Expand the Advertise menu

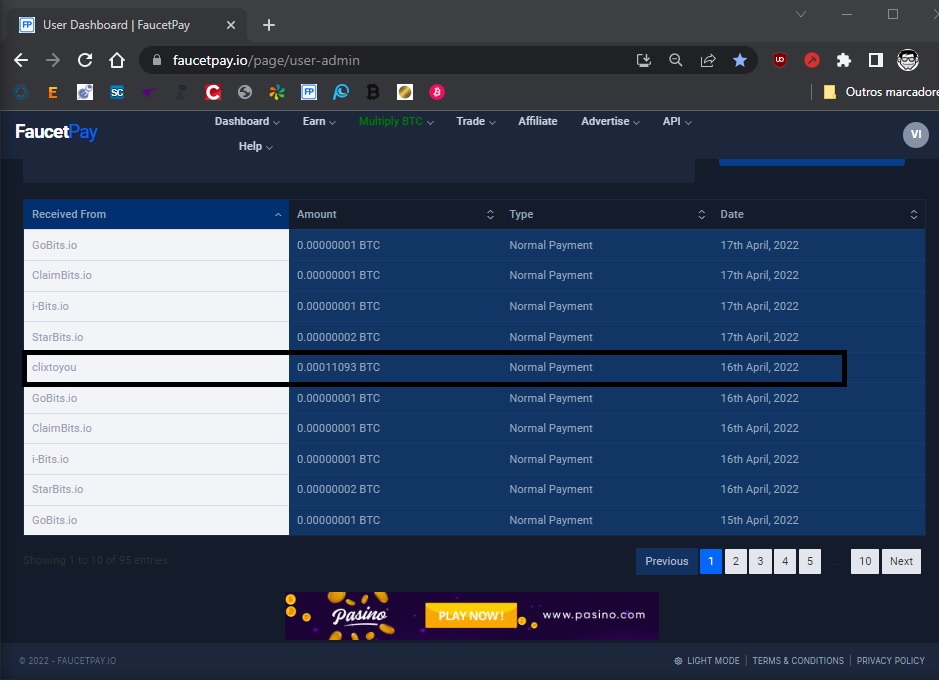[x=610, y=122]
